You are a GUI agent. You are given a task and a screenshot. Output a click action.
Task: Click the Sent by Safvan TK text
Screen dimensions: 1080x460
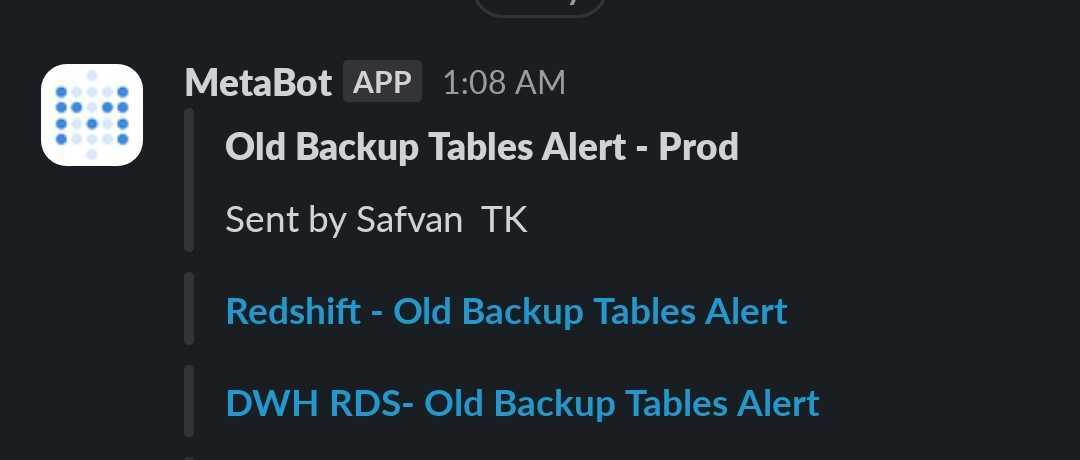(x=376, y=220)
